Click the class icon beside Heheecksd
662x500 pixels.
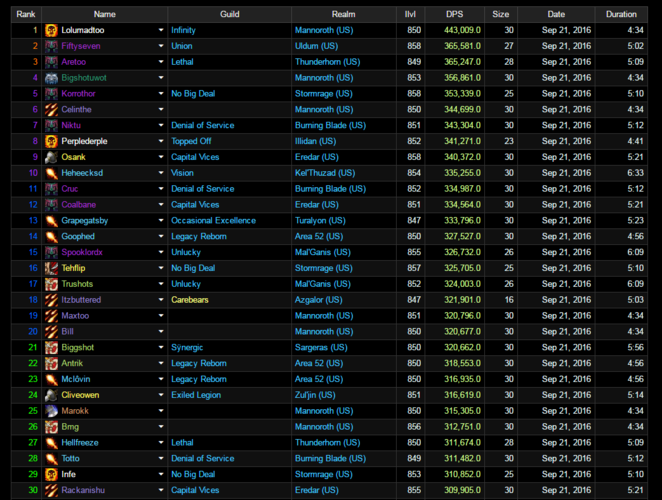click(51, 173)
